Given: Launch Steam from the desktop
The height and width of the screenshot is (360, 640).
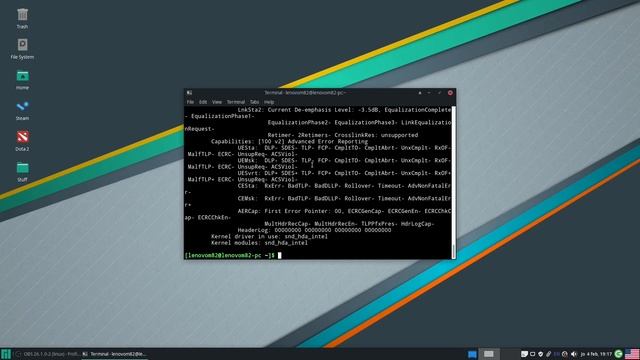Looking at the screenshot, I should (x=22, y=110).
